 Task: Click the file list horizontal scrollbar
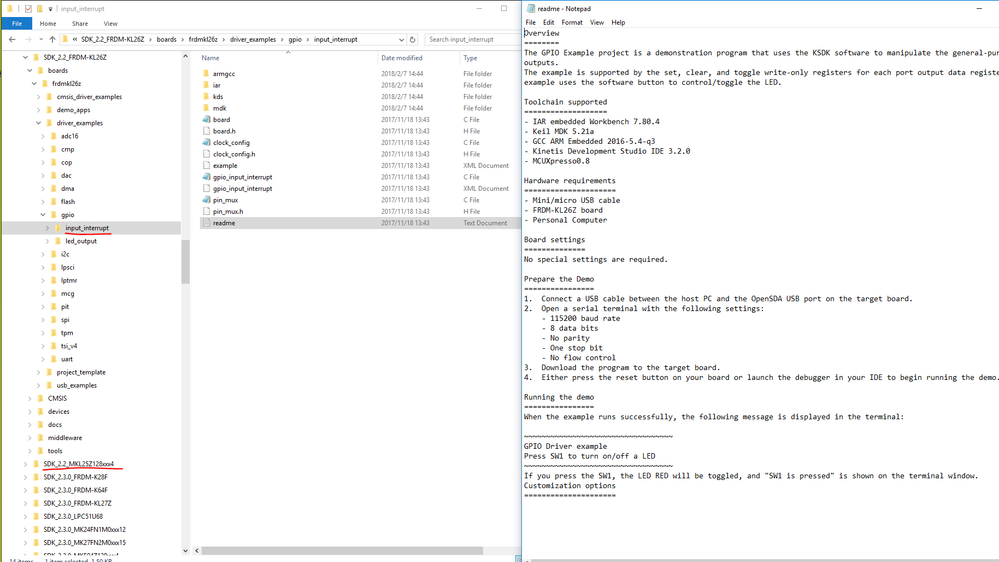(342, 551)
